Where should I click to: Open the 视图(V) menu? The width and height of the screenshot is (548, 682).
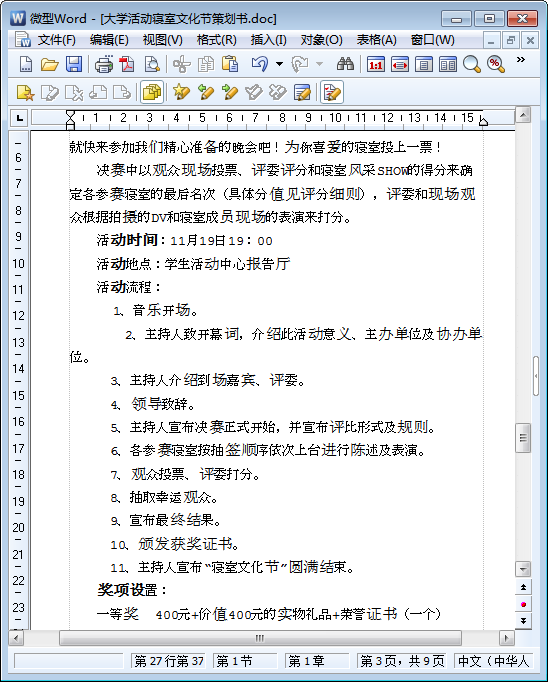163,40
